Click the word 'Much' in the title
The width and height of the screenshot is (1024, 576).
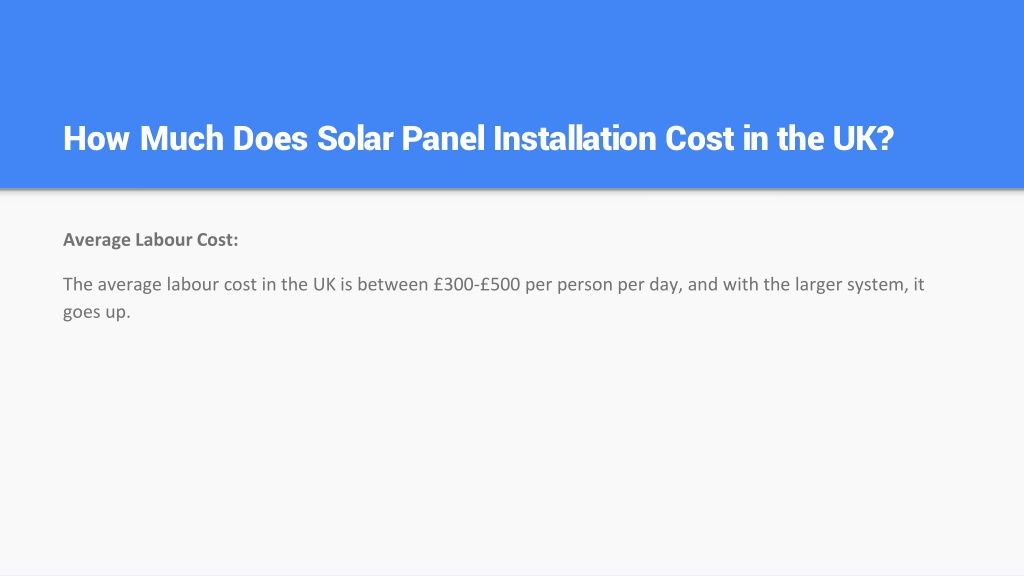tap(182, 138)
